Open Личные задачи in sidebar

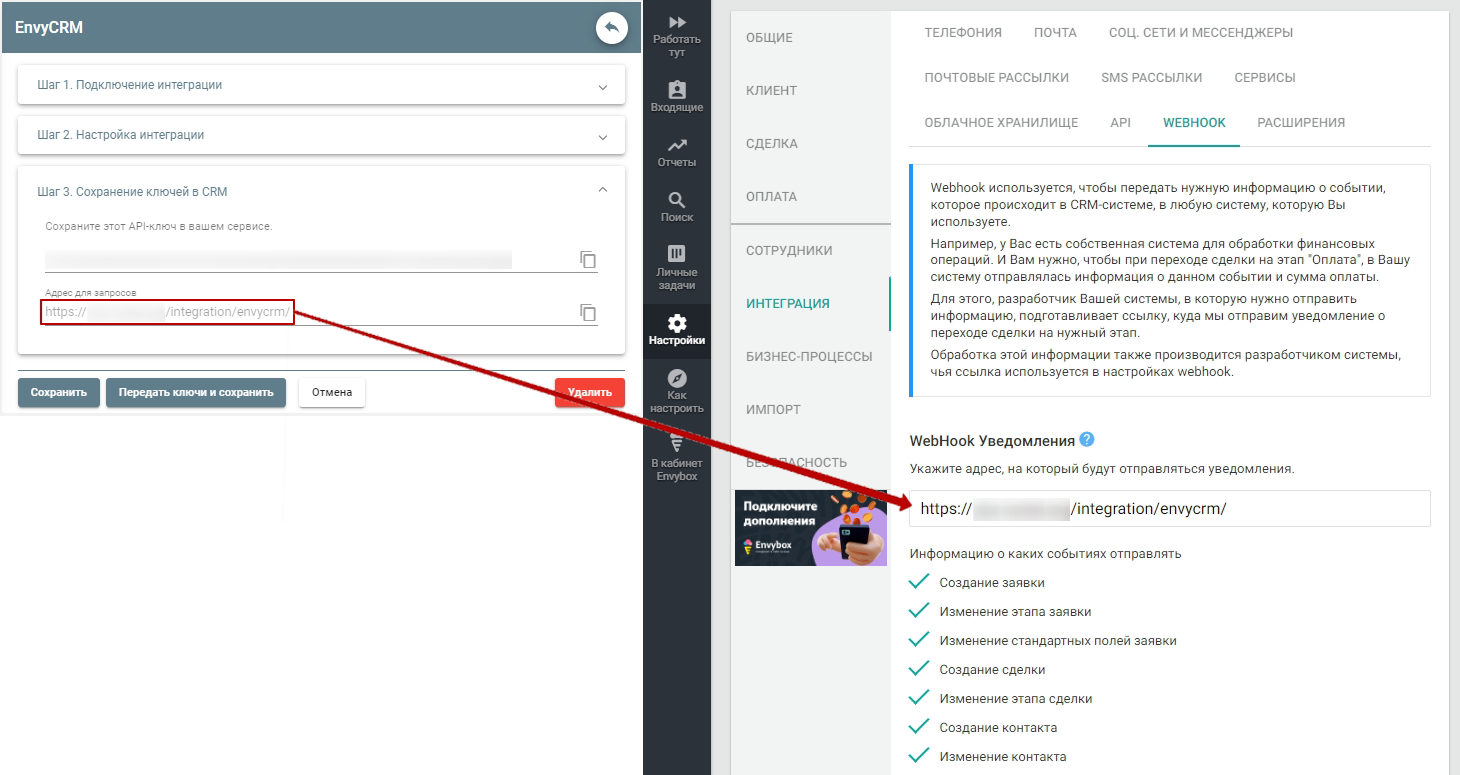click(x=677, y=266)
